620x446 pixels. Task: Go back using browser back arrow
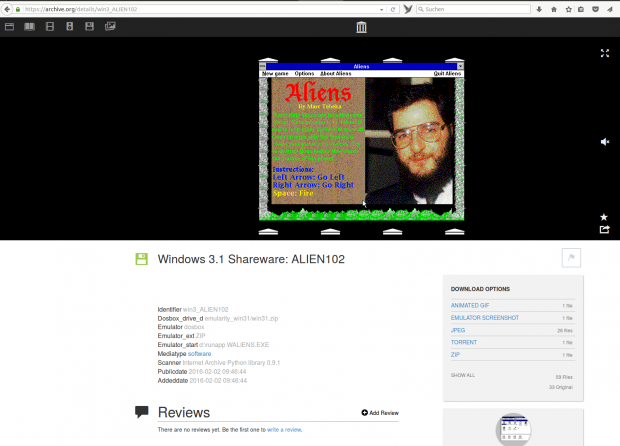[7, 9]
